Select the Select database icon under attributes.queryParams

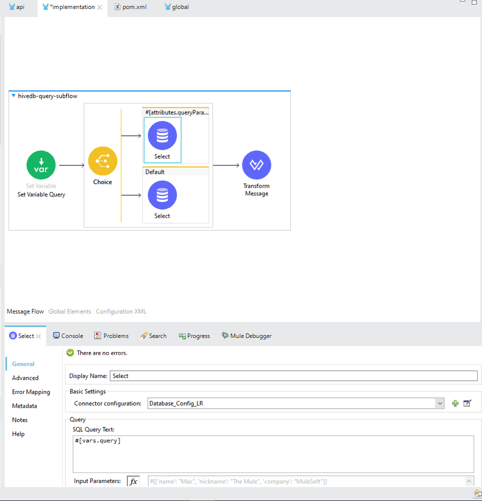point(162,136)
